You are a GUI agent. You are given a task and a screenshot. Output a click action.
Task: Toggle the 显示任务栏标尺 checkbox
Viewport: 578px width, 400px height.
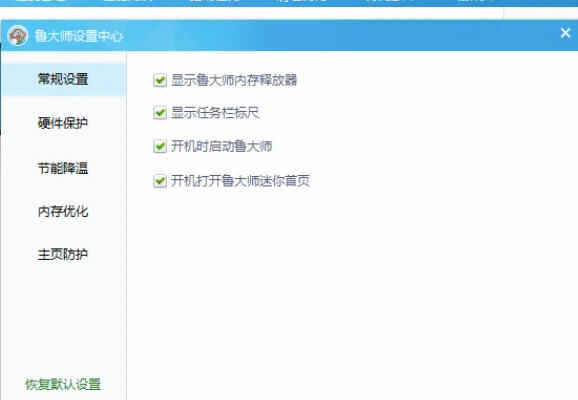160,113
